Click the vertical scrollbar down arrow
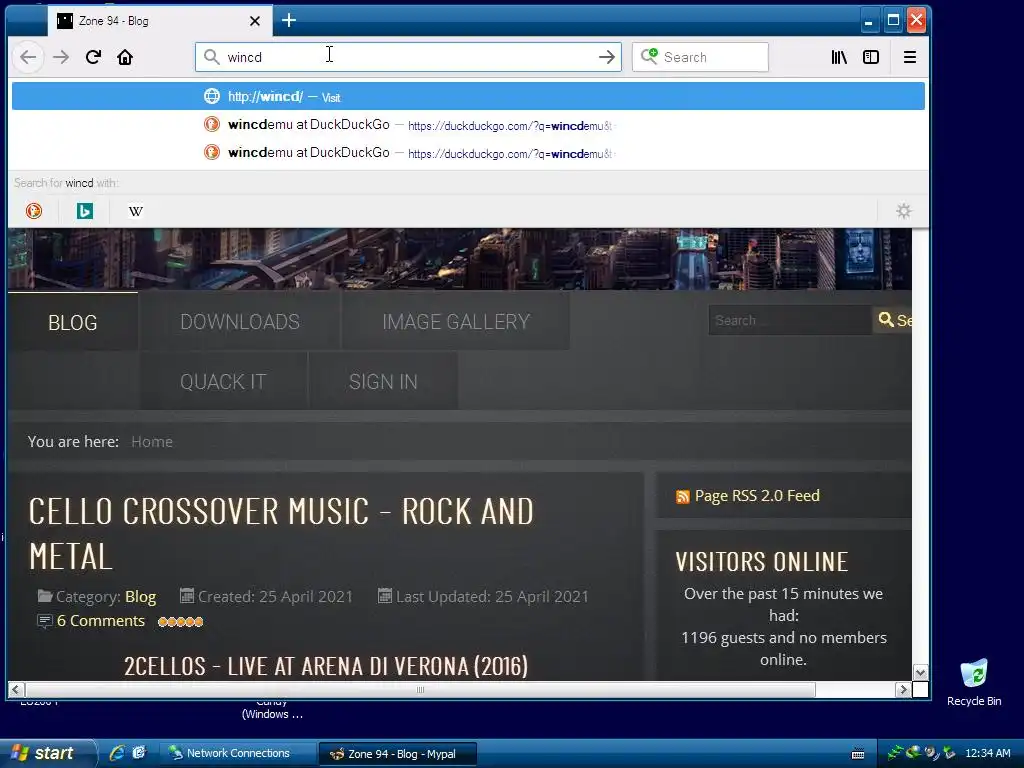This screenshot has height=768, width=1024. point(920,673)
